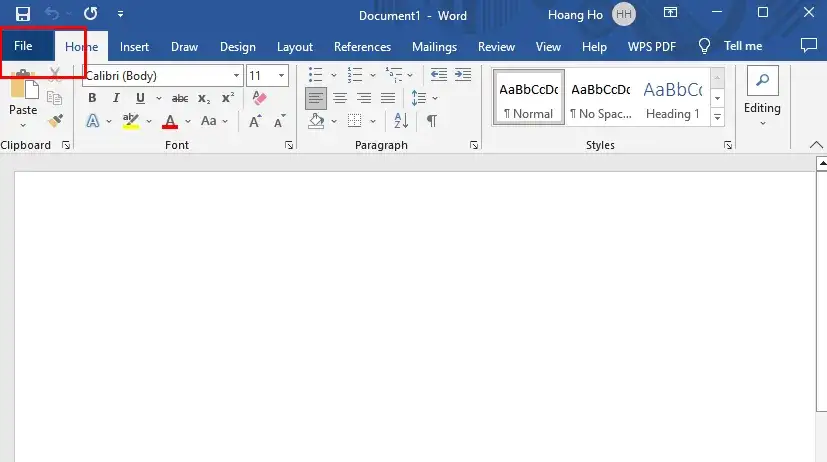
Task: Switch to the Insert tab
Action: tap(134, 46)
